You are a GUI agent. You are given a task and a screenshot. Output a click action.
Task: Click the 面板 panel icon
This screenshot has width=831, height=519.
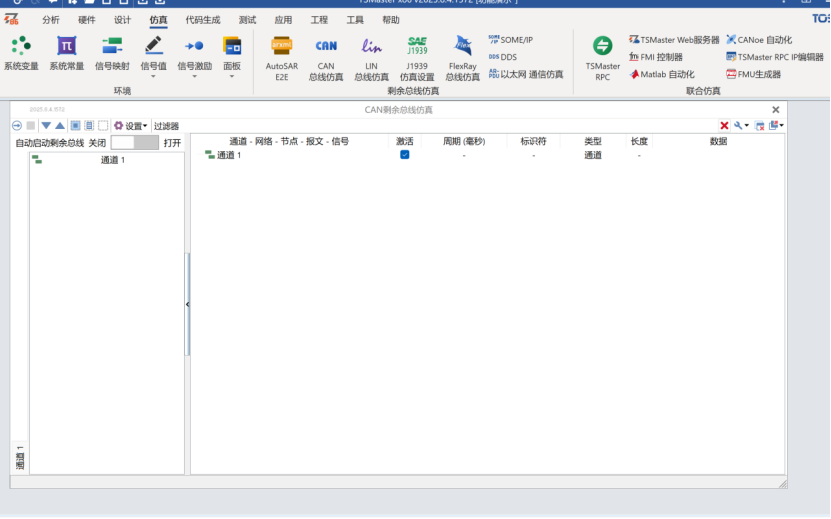click(x=232, y=47)
